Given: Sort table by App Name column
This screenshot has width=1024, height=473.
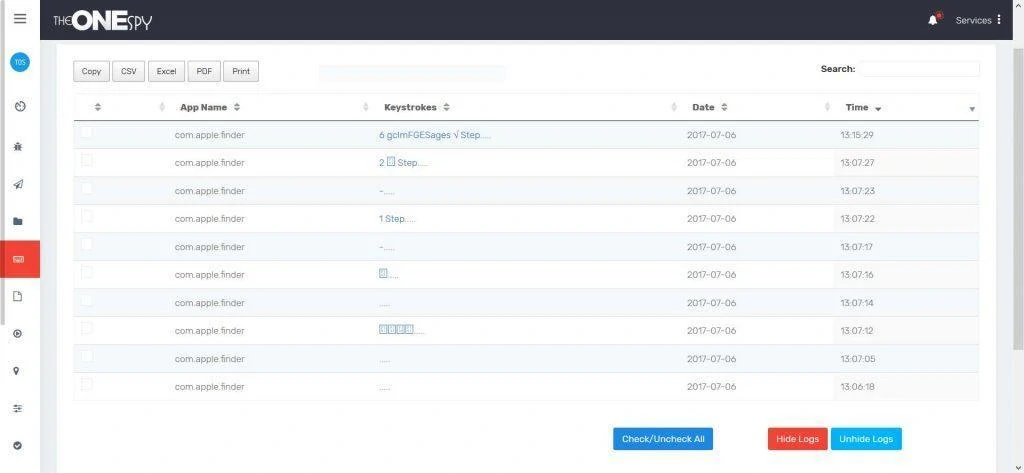Looking at the screenshot, I should tap(210, 107).
